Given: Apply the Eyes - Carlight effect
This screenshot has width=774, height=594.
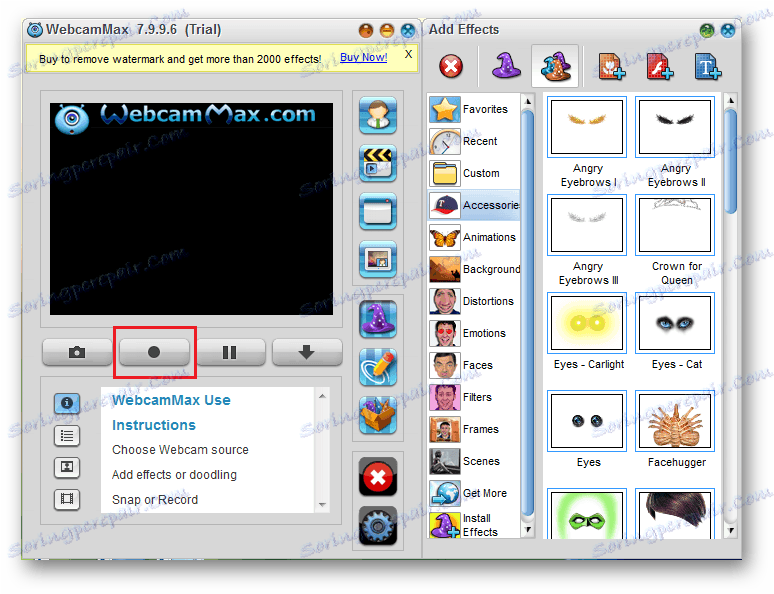Looking at the screenshot, I should 587,323.
